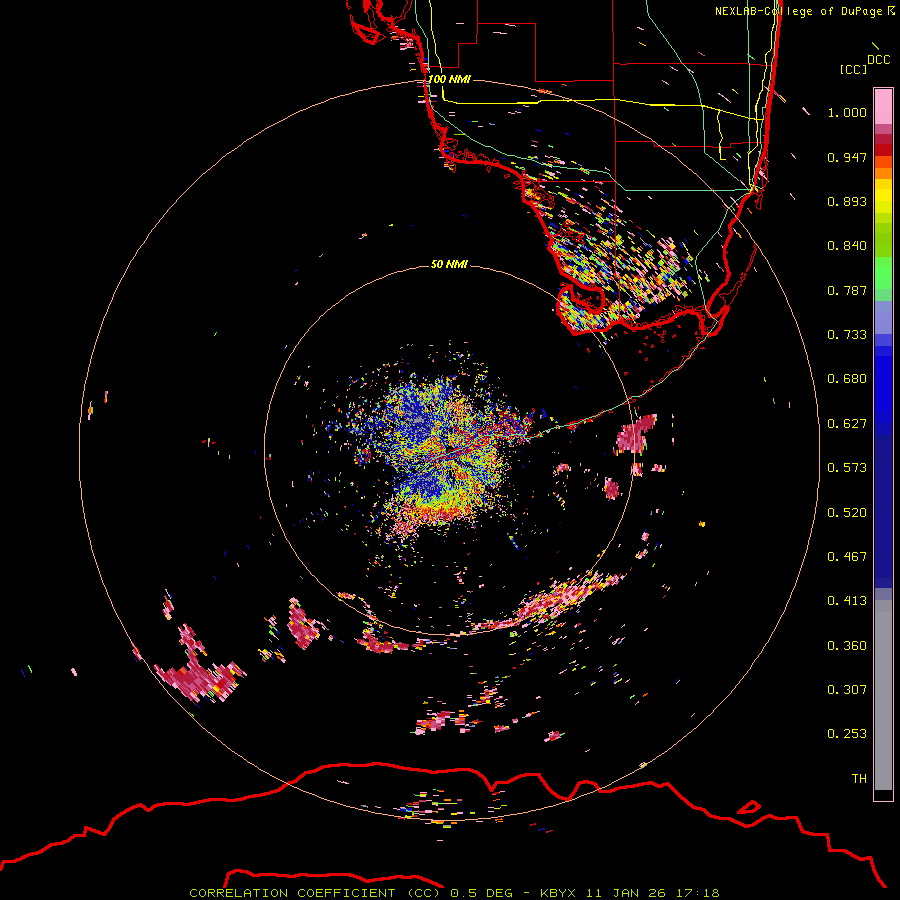The image size is (900, 900).
Task: Click the 0.893 scale value
Action: pos(847,201)
